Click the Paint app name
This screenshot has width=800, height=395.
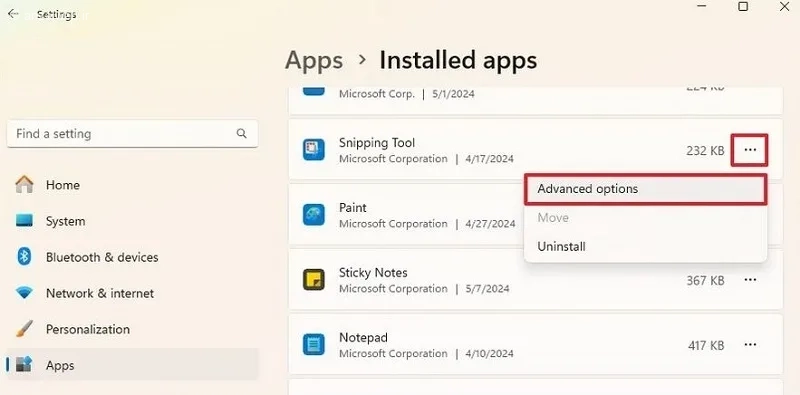[x=353, y=208]
